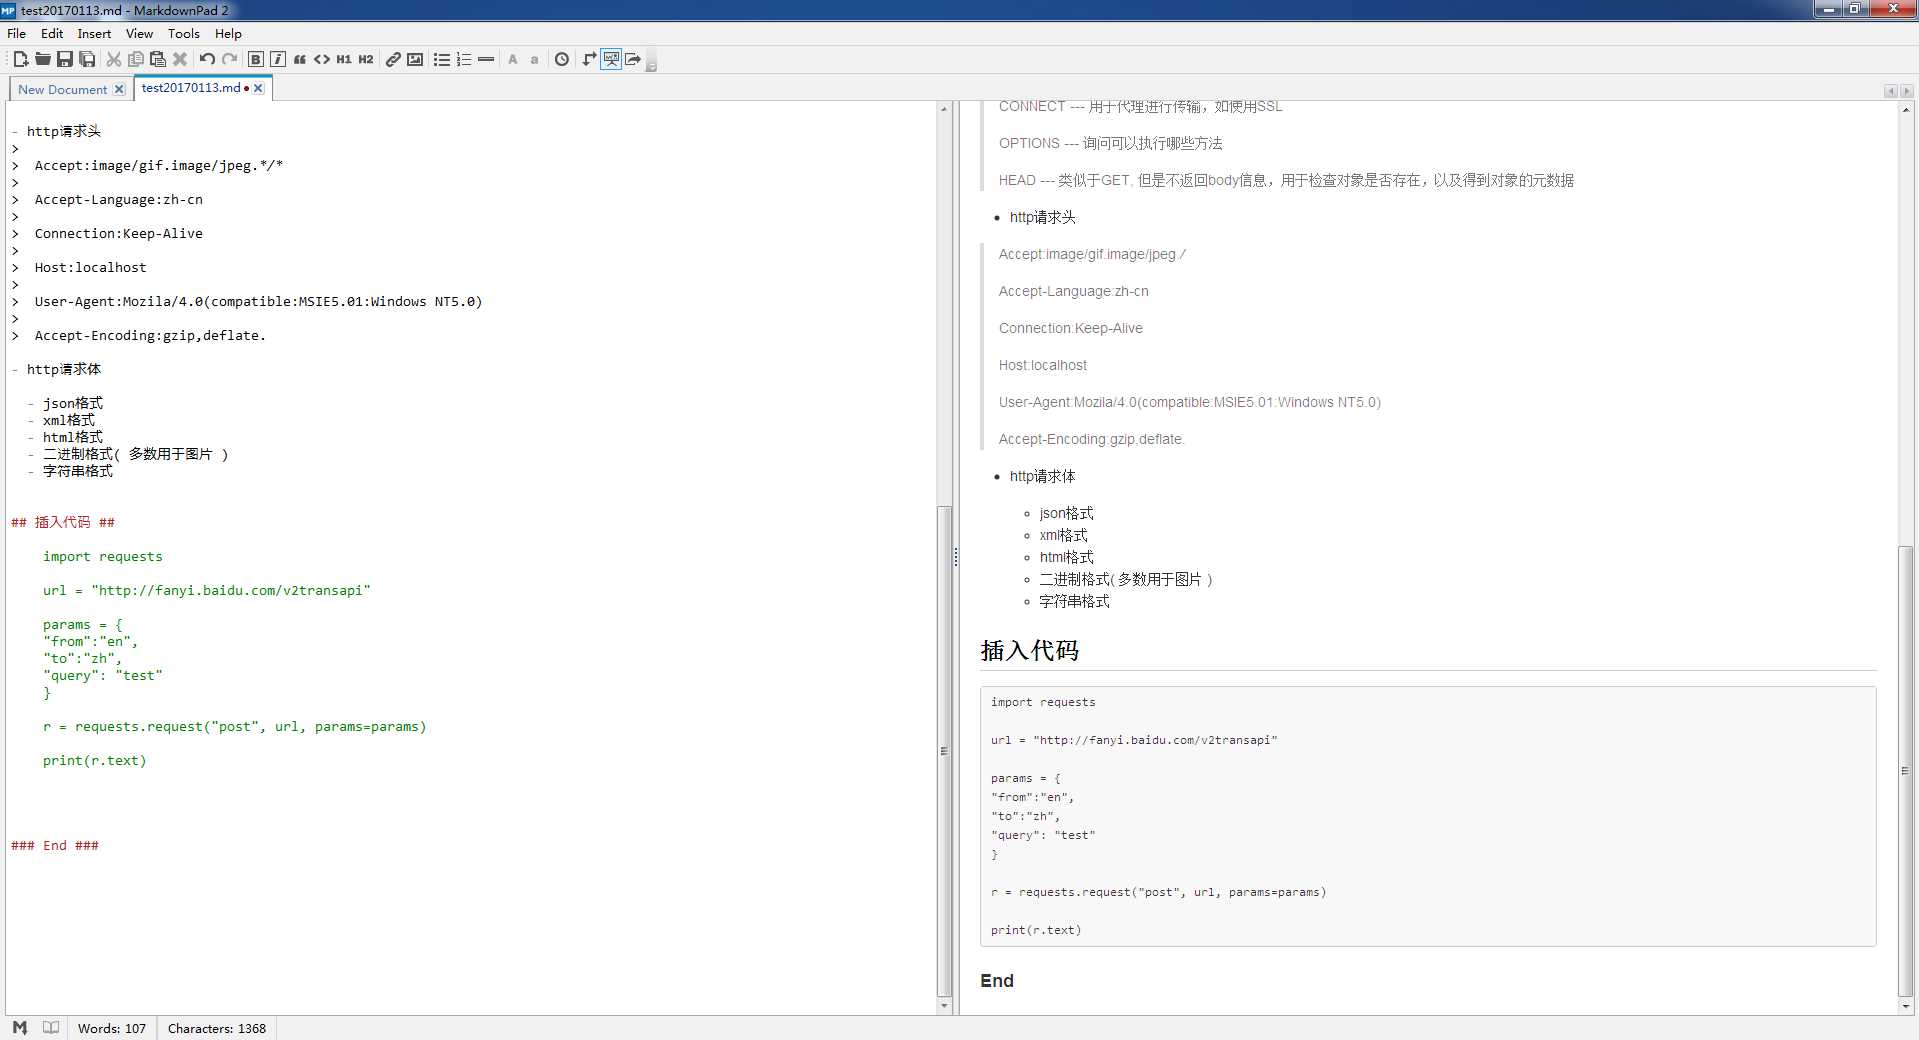Insert timestamp with clock icon
The height and width of the screenshot is (1040, 1919).
562,60
